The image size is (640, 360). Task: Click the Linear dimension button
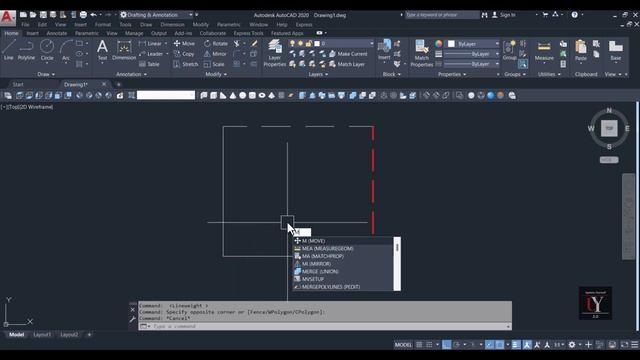pos(151,43)
